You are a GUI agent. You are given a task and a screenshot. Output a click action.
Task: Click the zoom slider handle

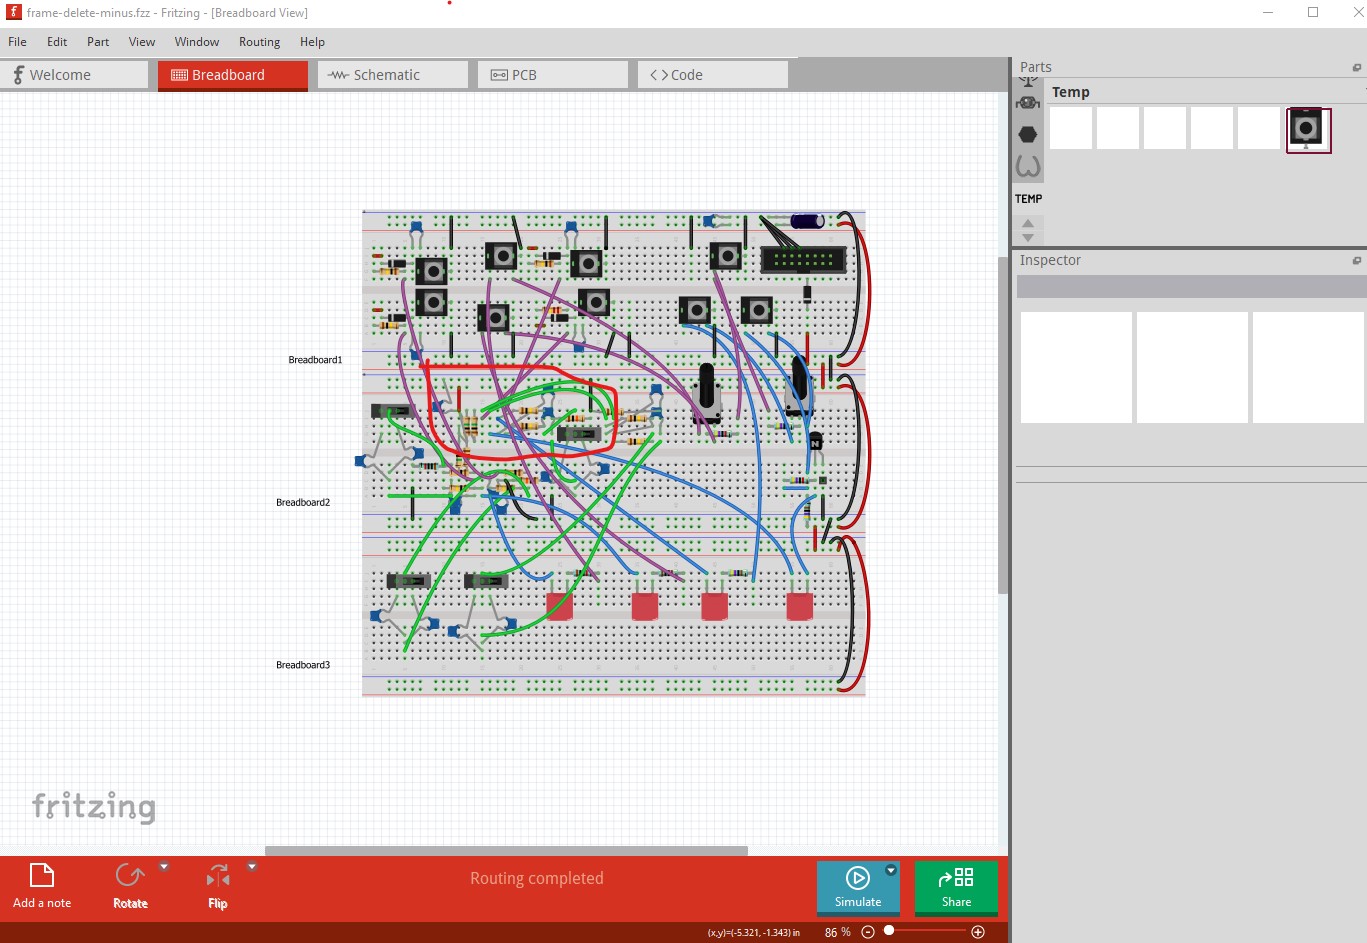click(888, 931)
